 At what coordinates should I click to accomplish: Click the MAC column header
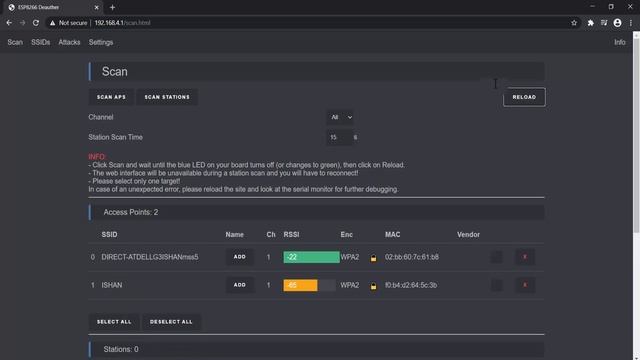click(x=392, y=235)
